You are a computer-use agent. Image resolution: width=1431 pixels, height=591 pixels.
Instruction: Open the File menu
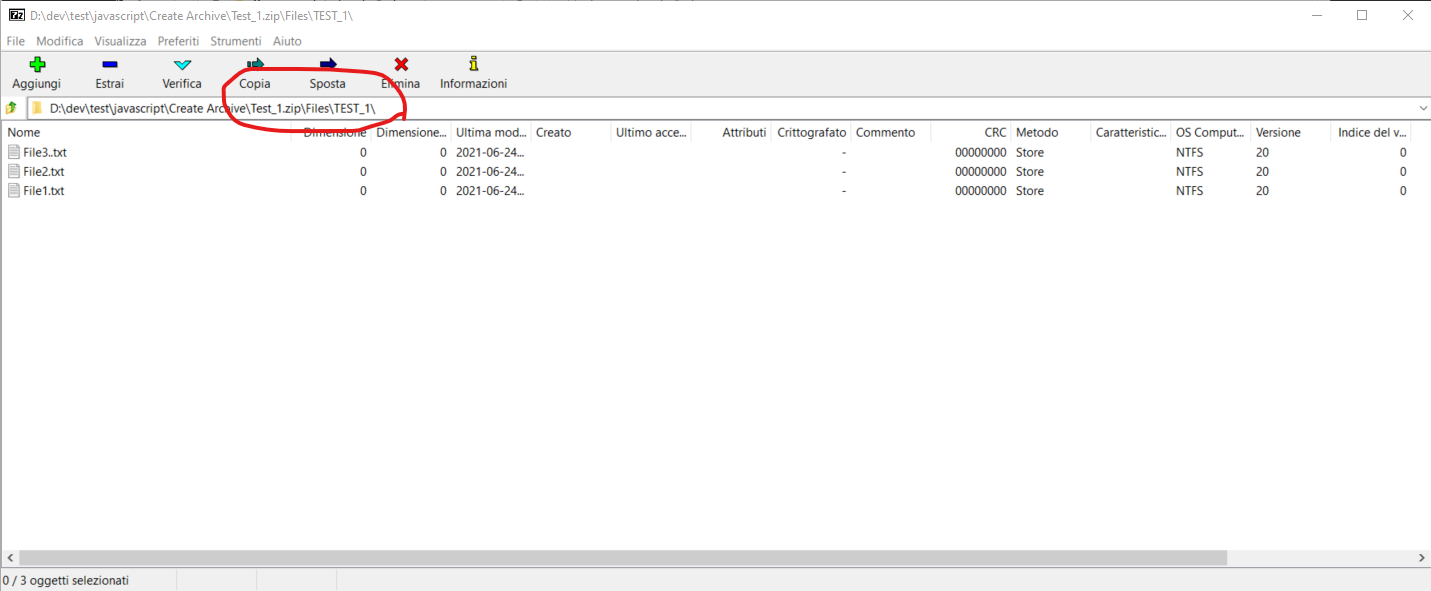click(15, 41)
